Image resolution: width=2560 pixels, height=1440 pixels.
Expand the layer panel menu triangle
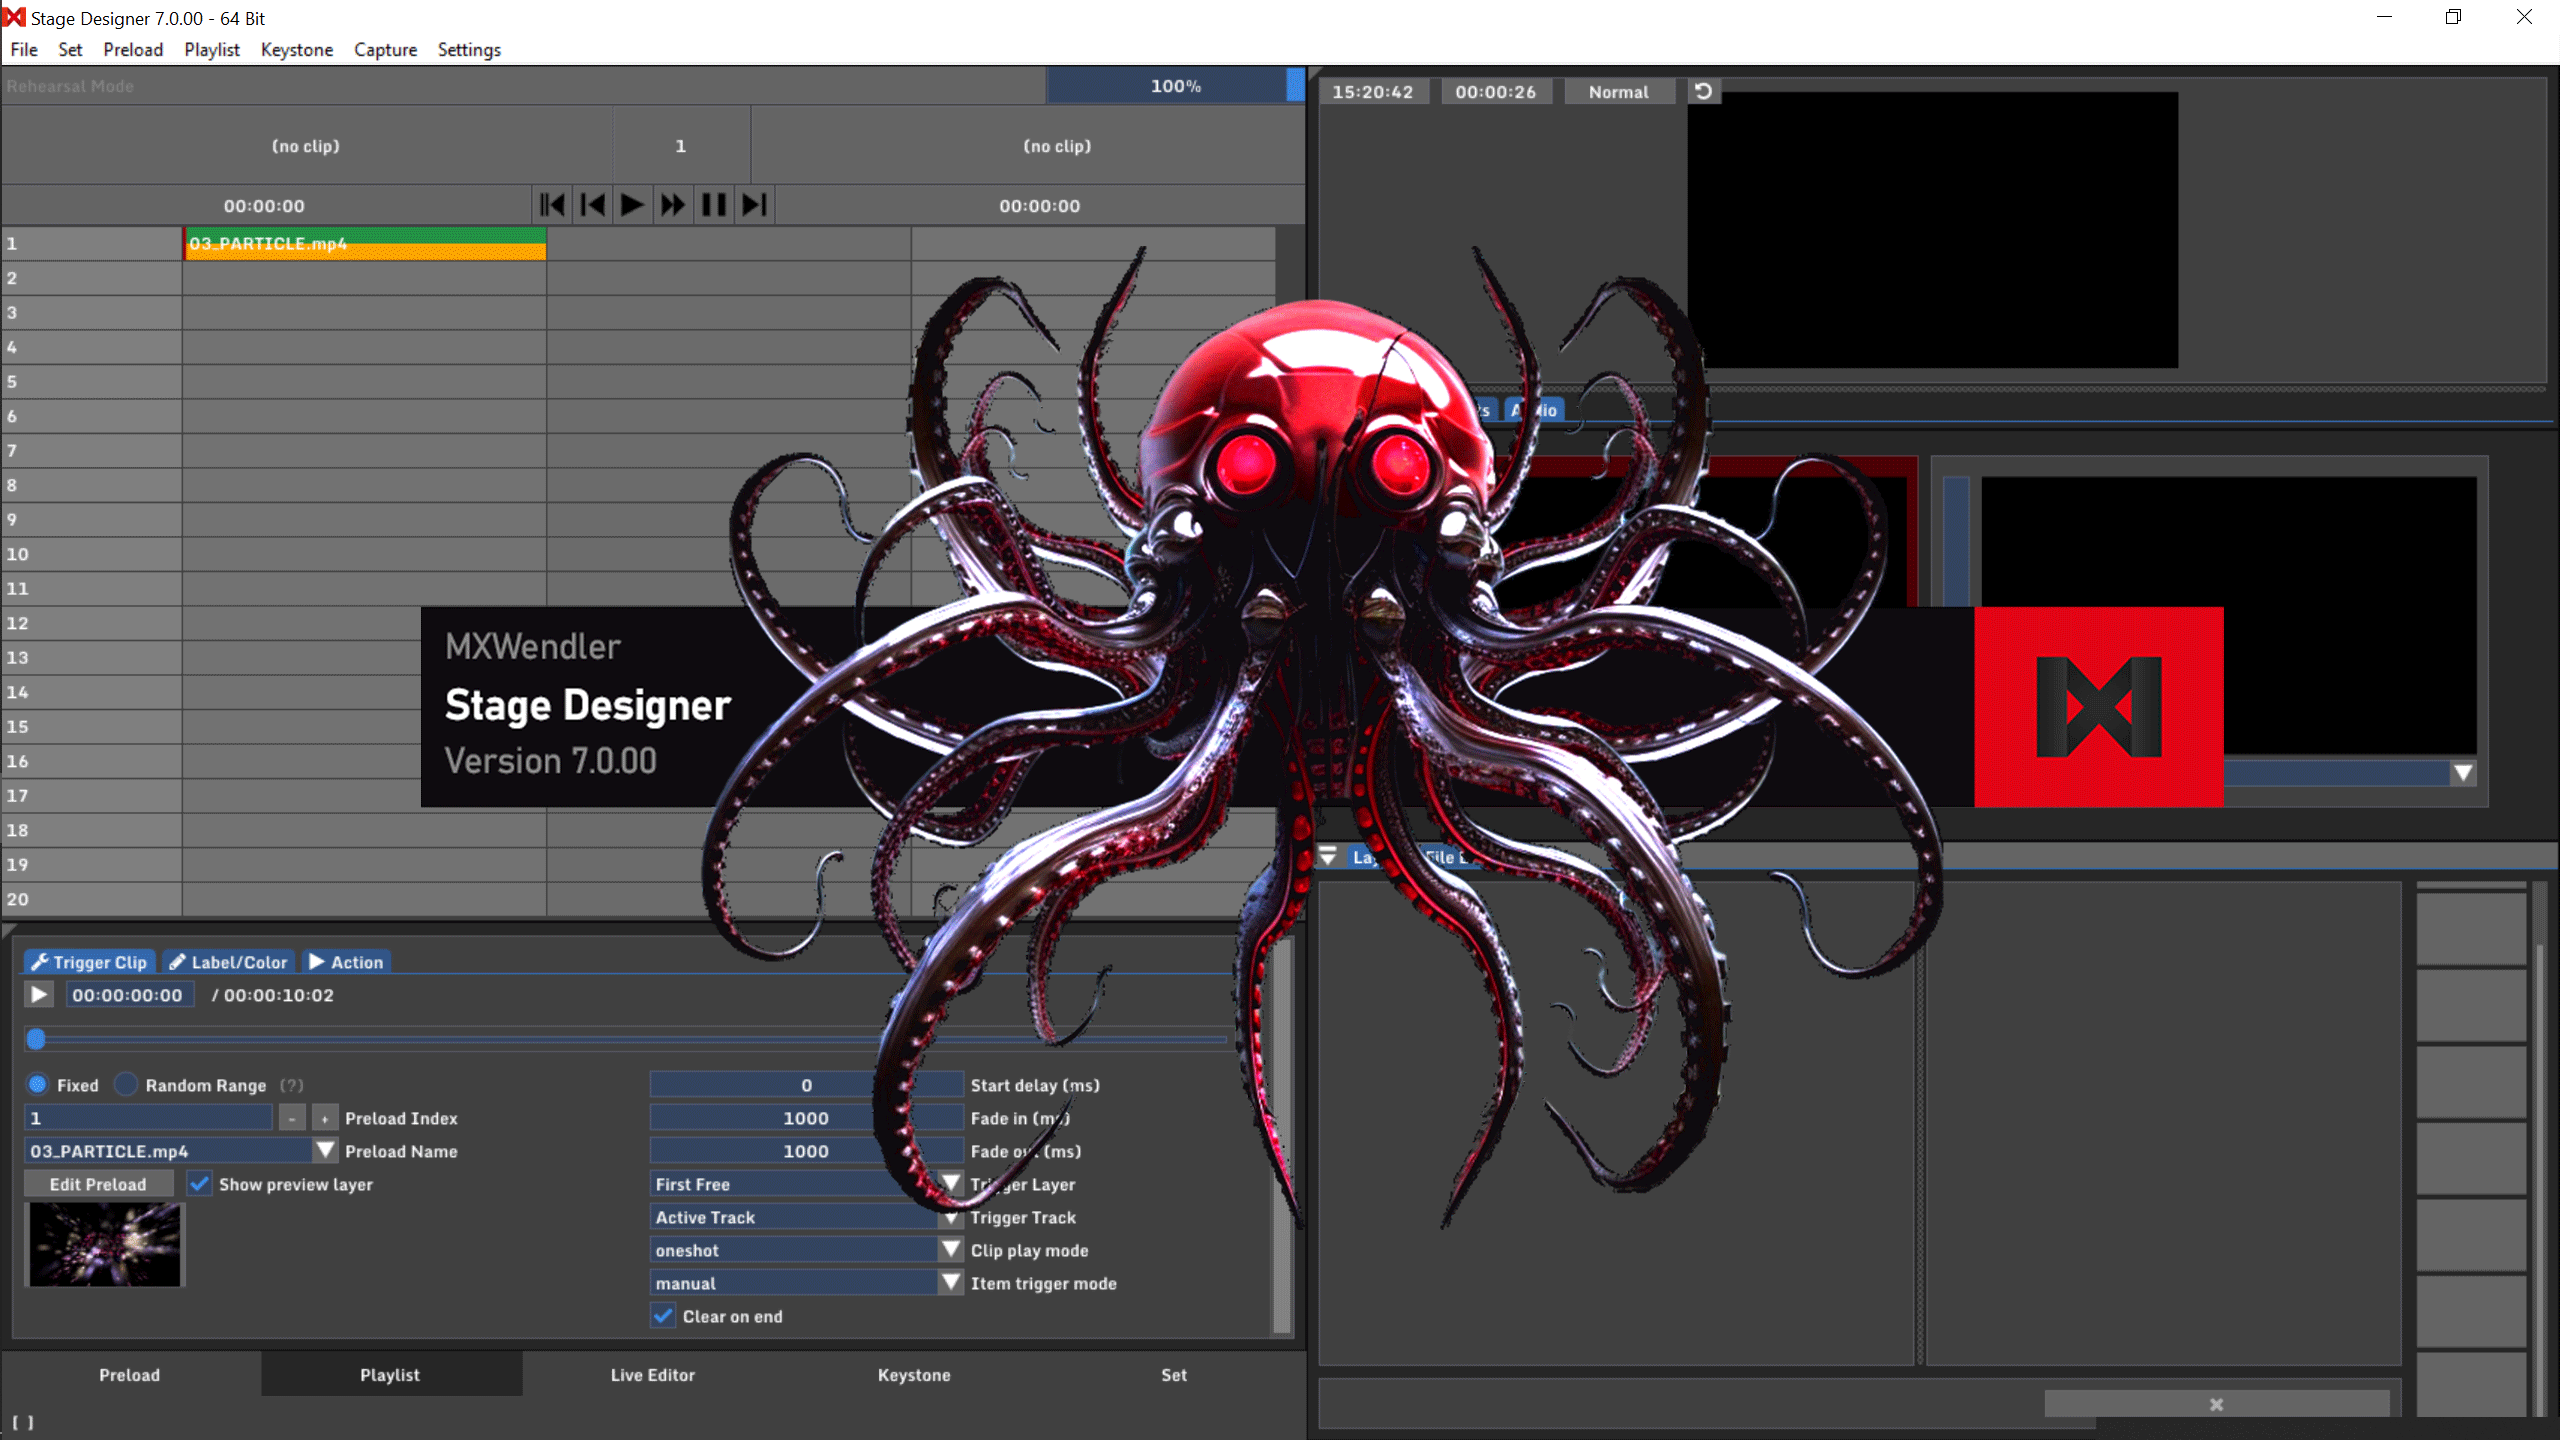point(1328,856)
